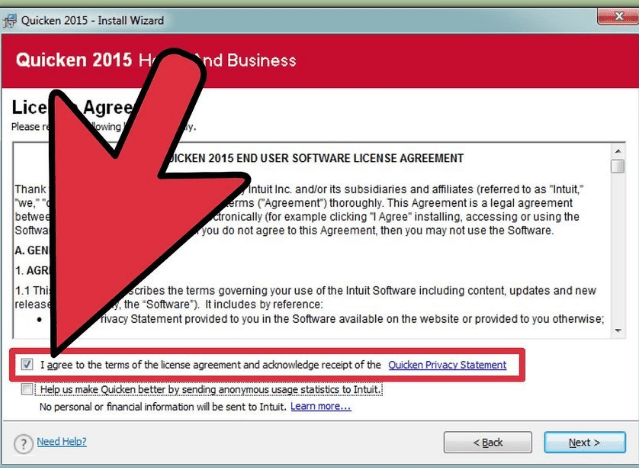This screenshot has height=468, width=639.
Task: Click the license text scrollbar down arrow
Action: (618, 331)
